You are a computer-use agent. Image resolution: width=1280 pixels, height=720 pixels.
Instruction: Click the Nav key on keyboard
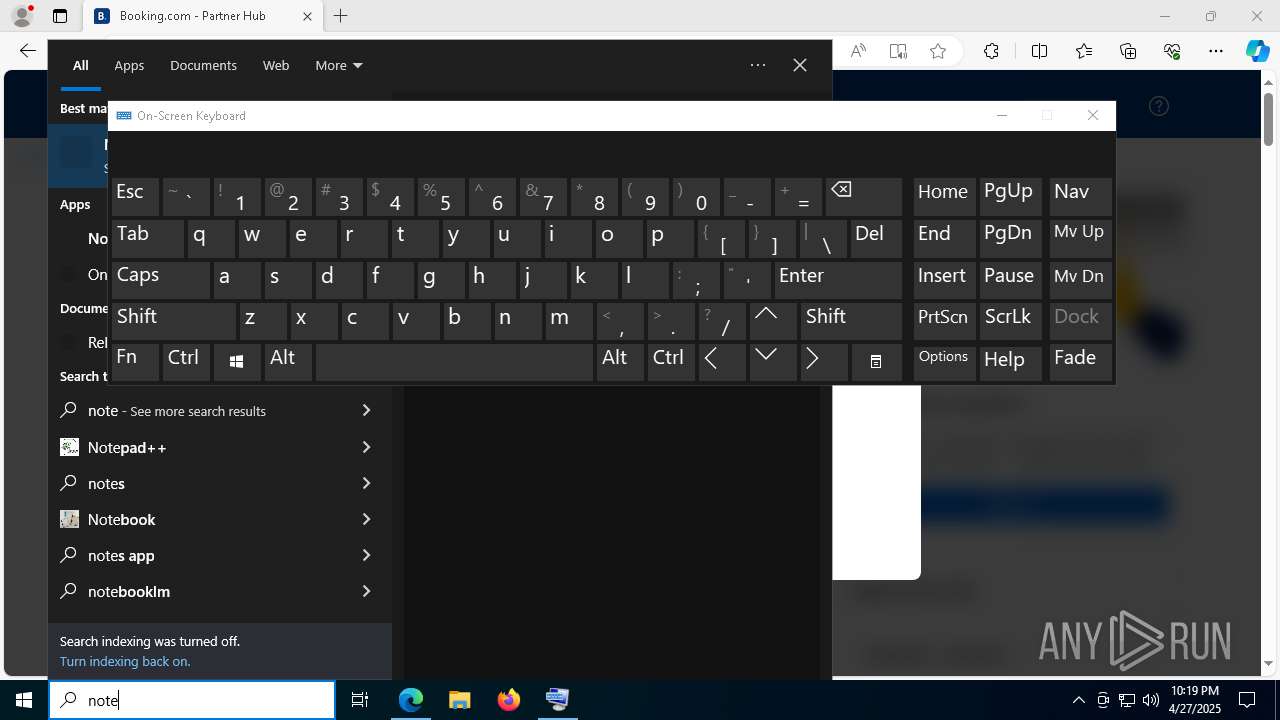1080,197
